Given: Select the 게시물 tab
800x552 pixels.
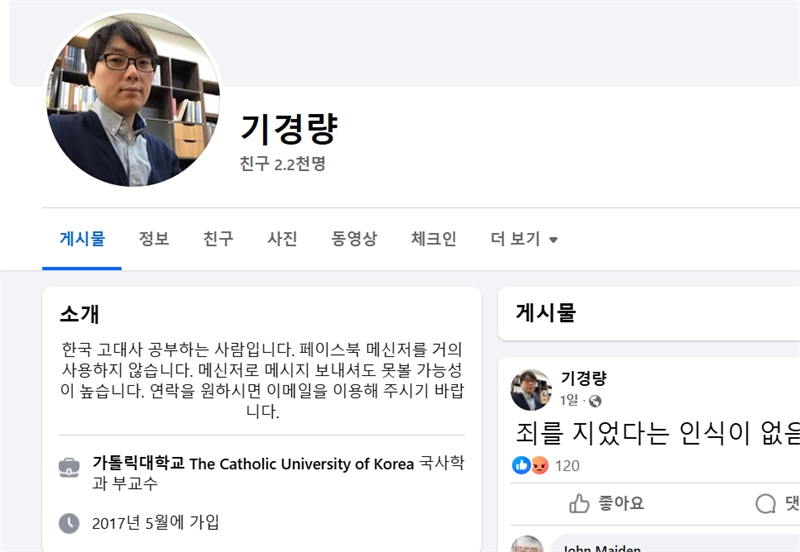Looking at the screenshot, I should point(82,239).
